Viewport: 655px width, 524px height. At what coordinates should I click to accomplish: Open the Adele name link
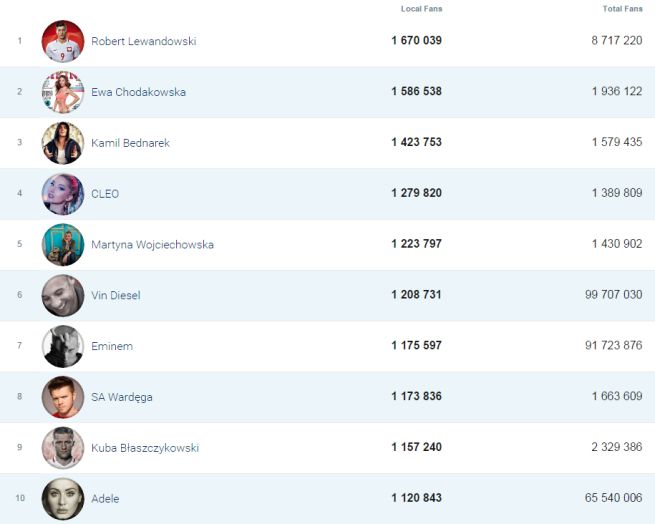[105, 498]
